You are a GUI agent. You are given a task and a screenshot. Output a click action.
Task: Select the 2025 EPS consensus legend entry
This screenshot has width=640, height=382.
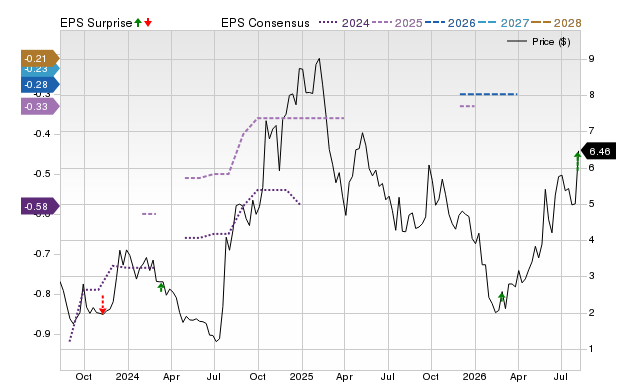pyautogui.click(x=397, y=23)
